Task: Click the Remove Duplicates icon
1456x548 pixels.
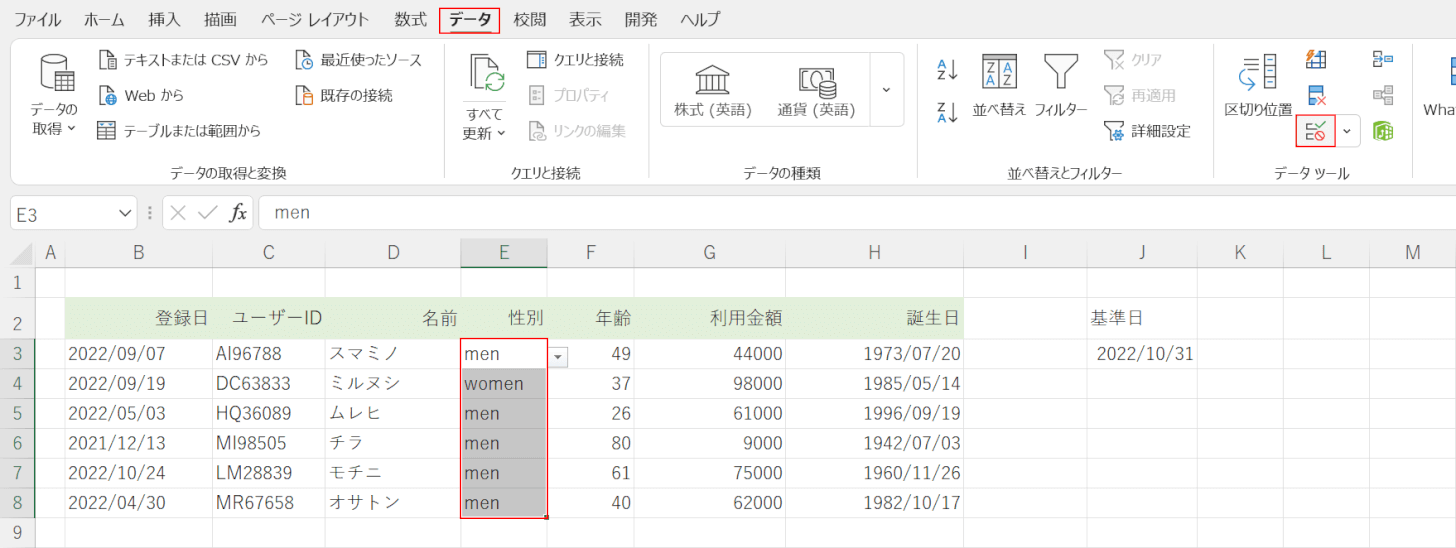Action: coord(1316,96)
